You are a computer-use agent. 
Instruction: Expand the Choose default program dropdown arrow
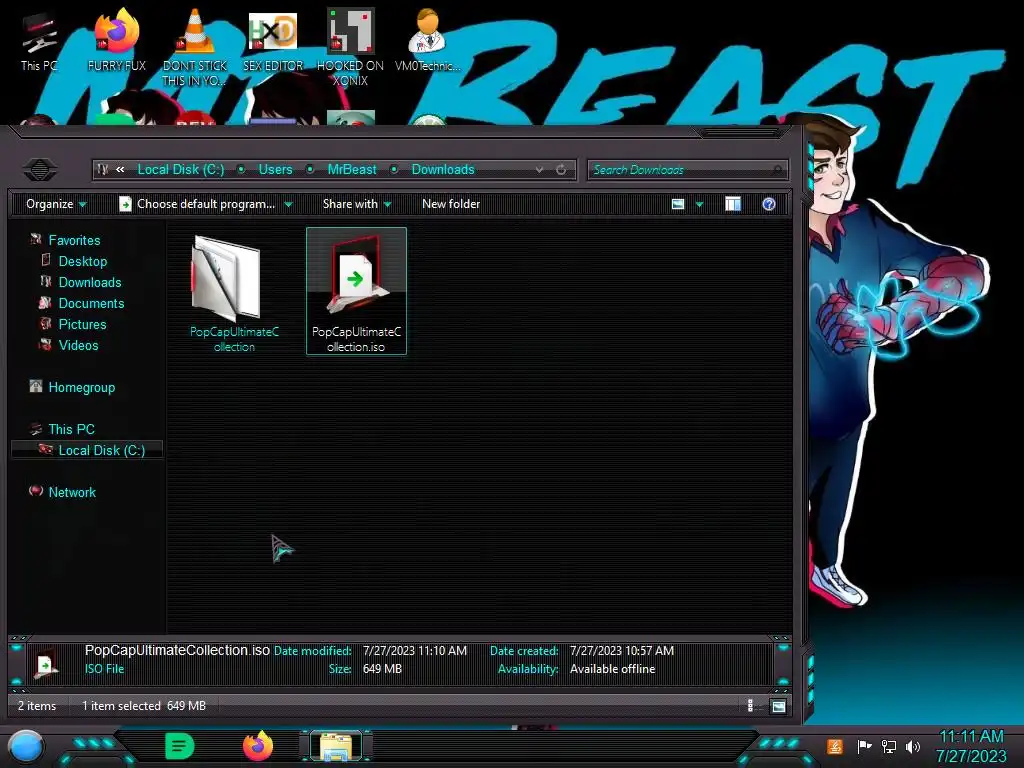tap(288, 204)
